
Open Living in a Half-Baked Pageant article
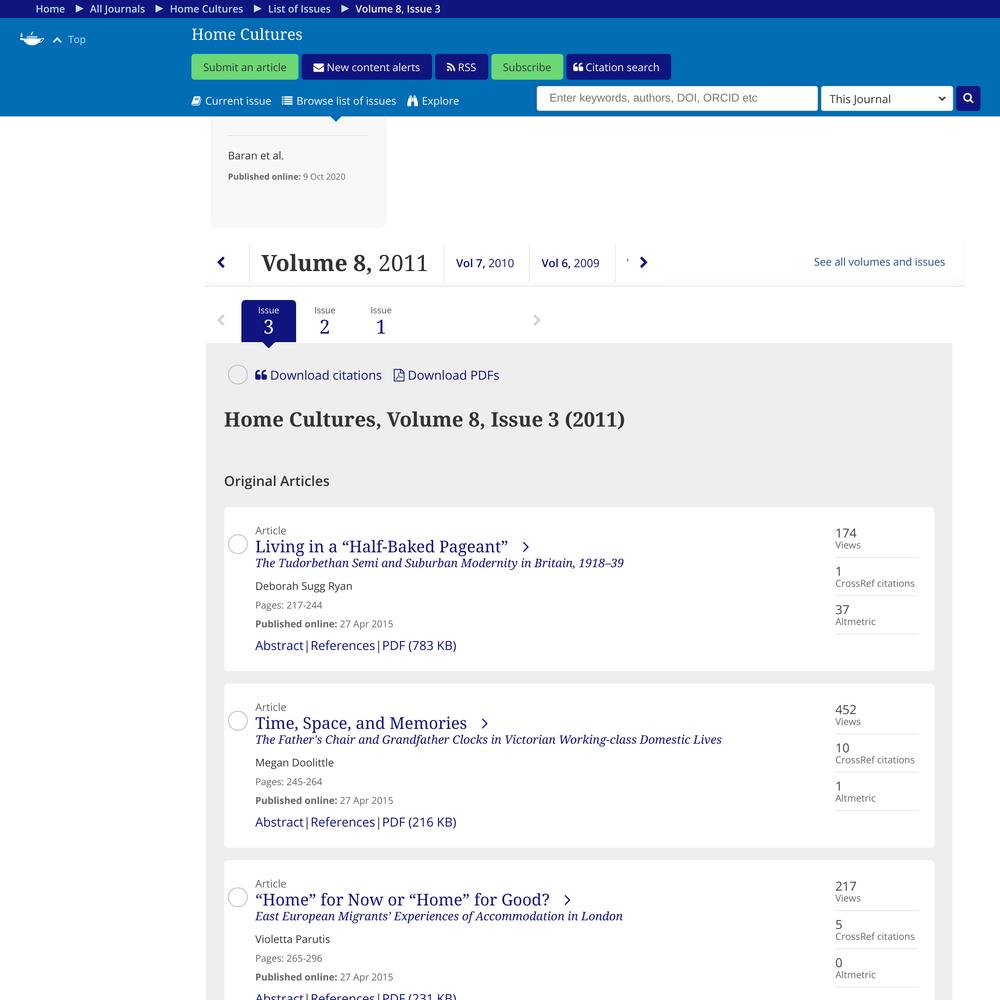pos(381,547)
